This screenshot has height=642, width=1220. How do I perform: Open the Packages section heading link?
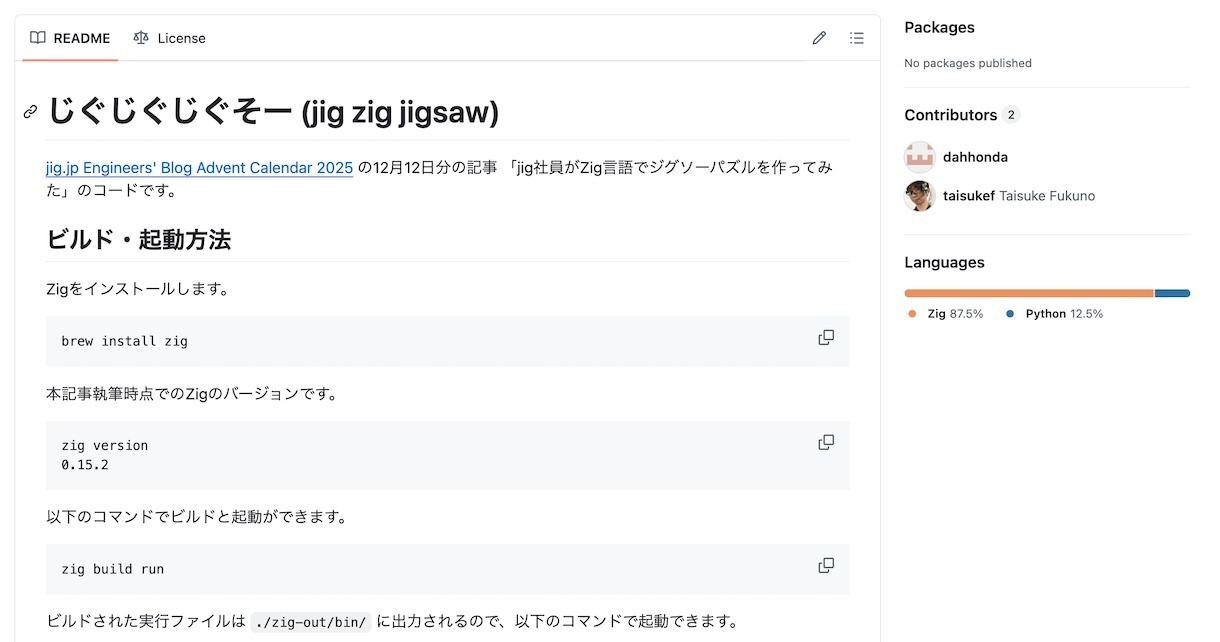click(x=939, y=28)
